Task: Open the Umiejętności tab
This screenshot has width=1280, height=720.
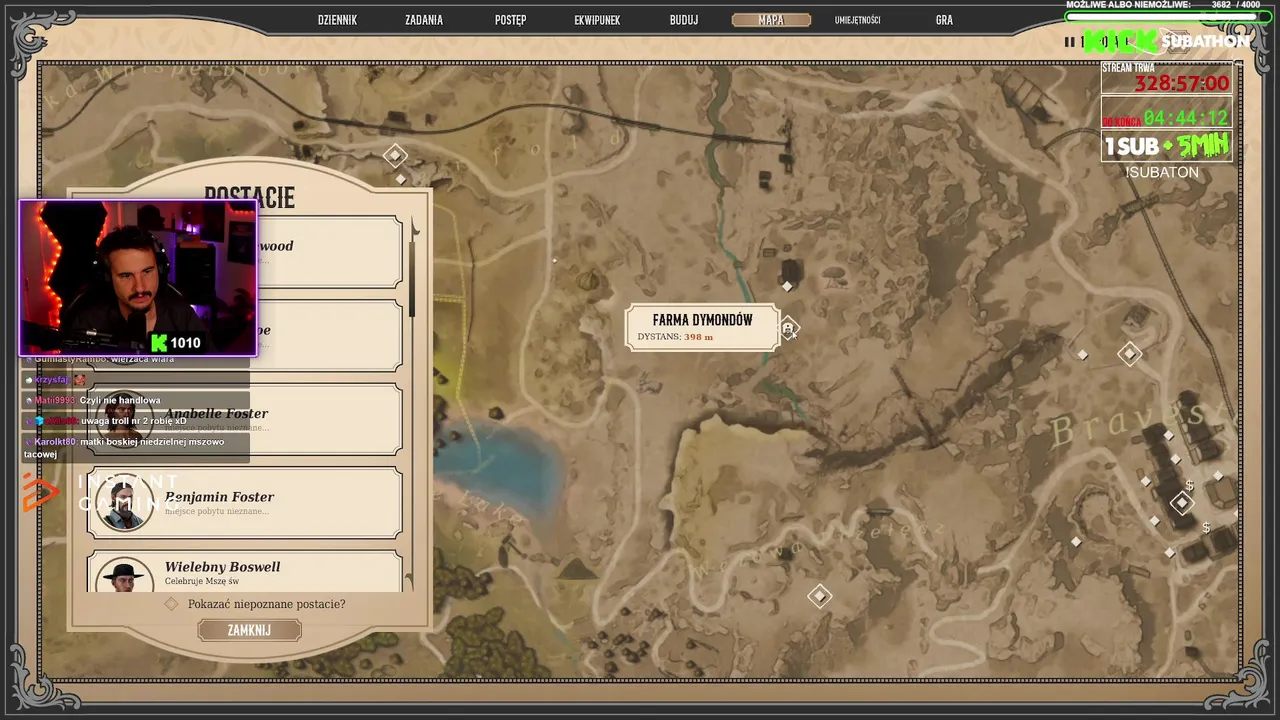Action: 858,20
